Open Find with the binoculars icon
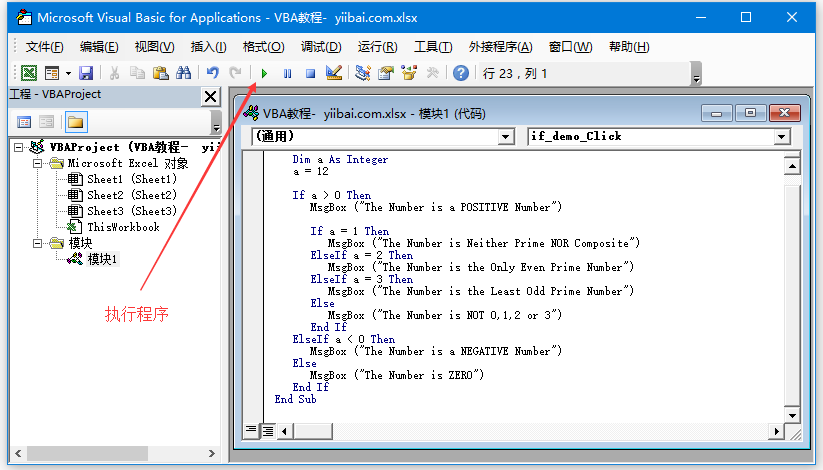Screen dimensions: 823x470 coord(183,73)
